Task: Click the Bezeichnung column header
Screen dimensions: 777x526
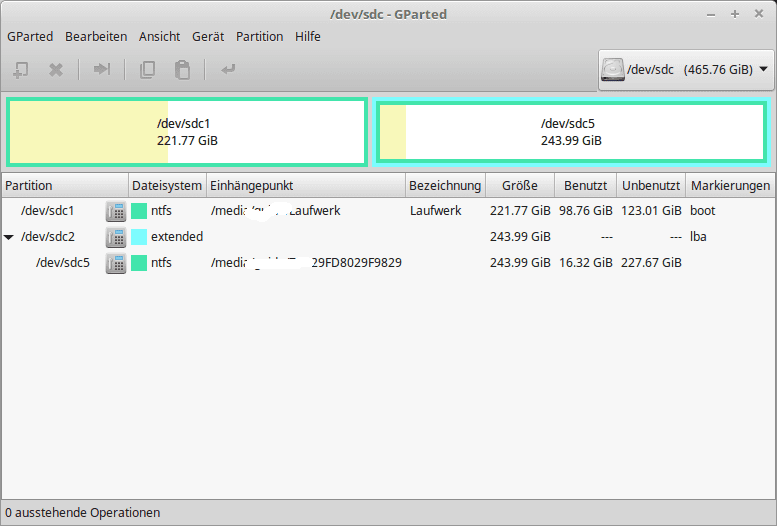Action: pyautogui.click(x=445, y=185)
